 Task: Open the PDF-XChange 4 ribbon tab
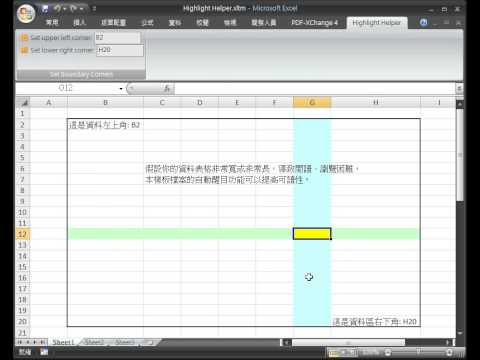[x=314, y=23]
